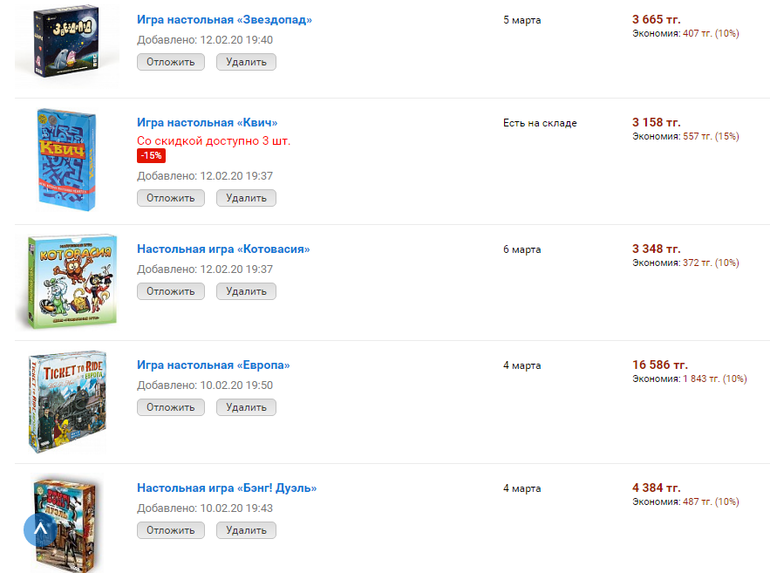Image resolution: width=770 pixels, height=573 pixels.
Task: Open the «Игра настольная «Звездопад»» link
Action: click(x=224, y=20)
